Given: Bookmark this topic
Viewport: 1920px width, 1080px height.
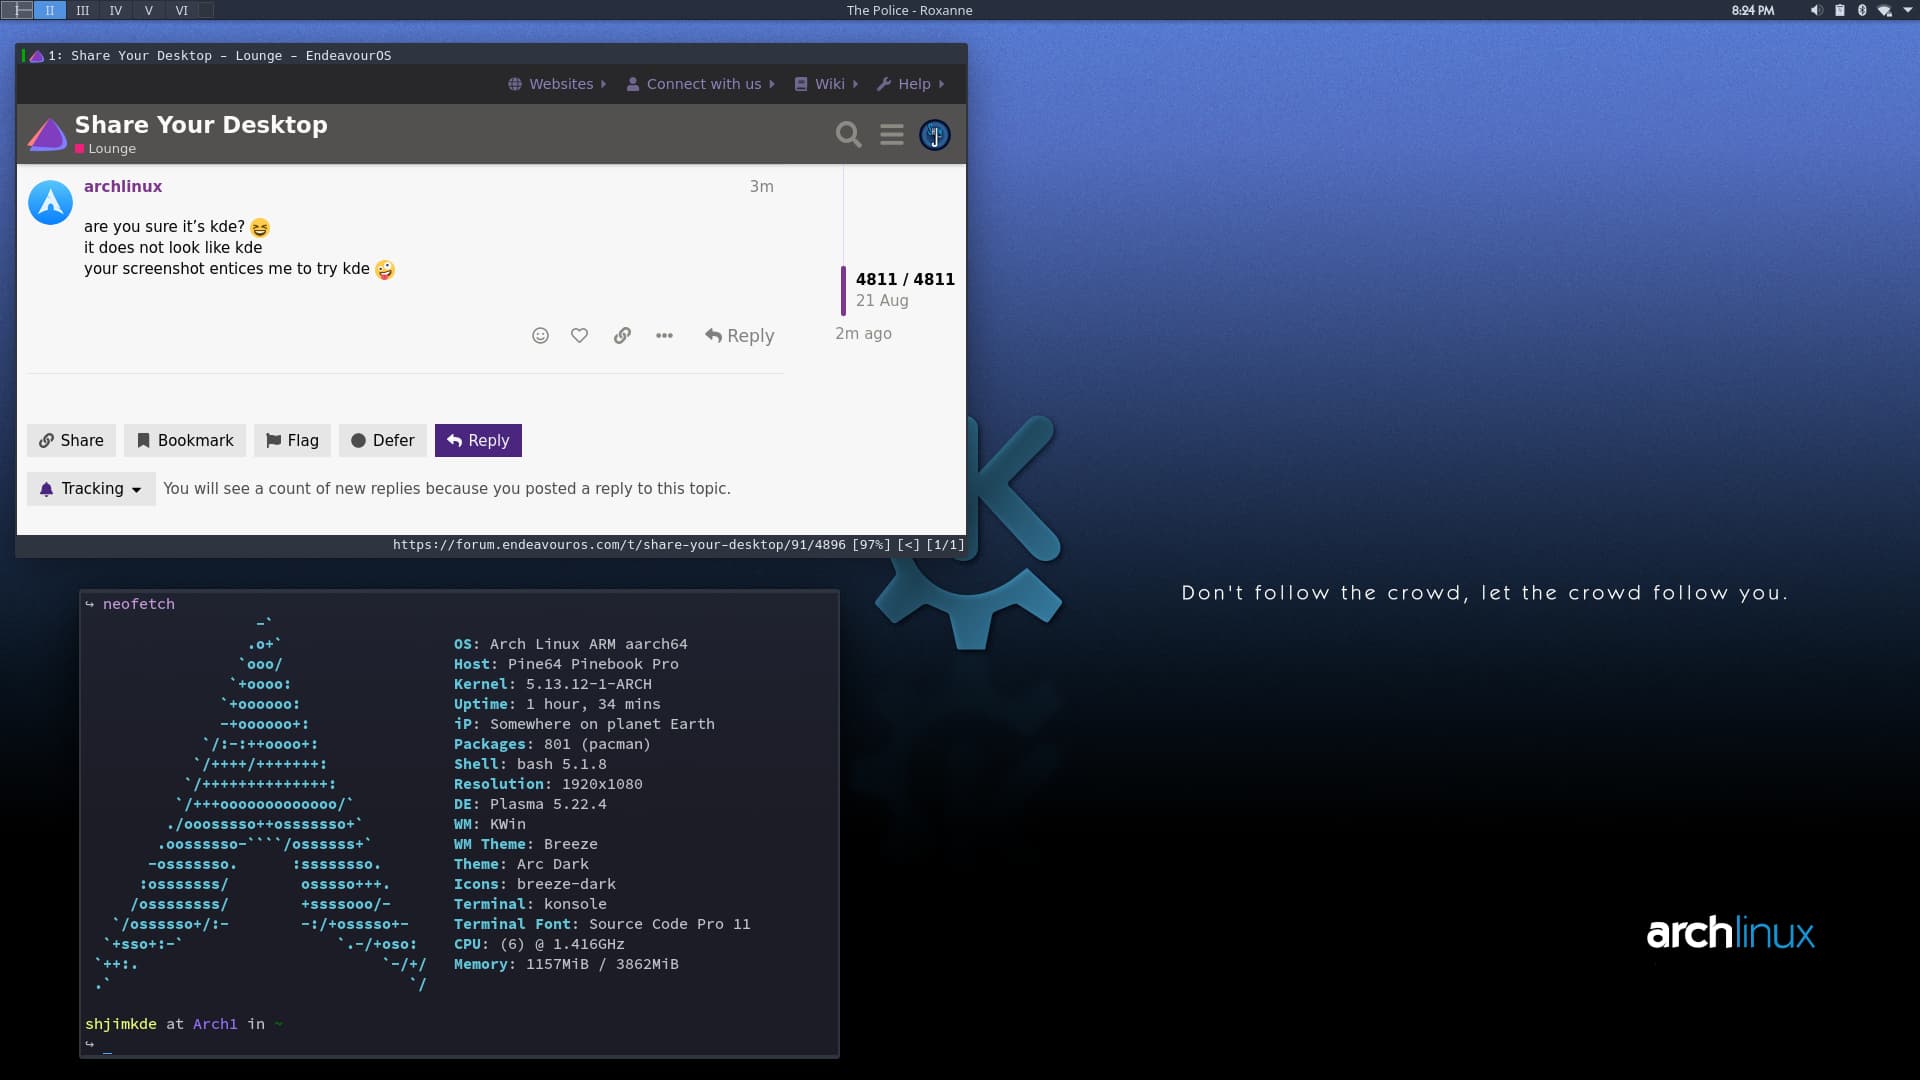Looking at the screenshot, I should coord(185,440).
